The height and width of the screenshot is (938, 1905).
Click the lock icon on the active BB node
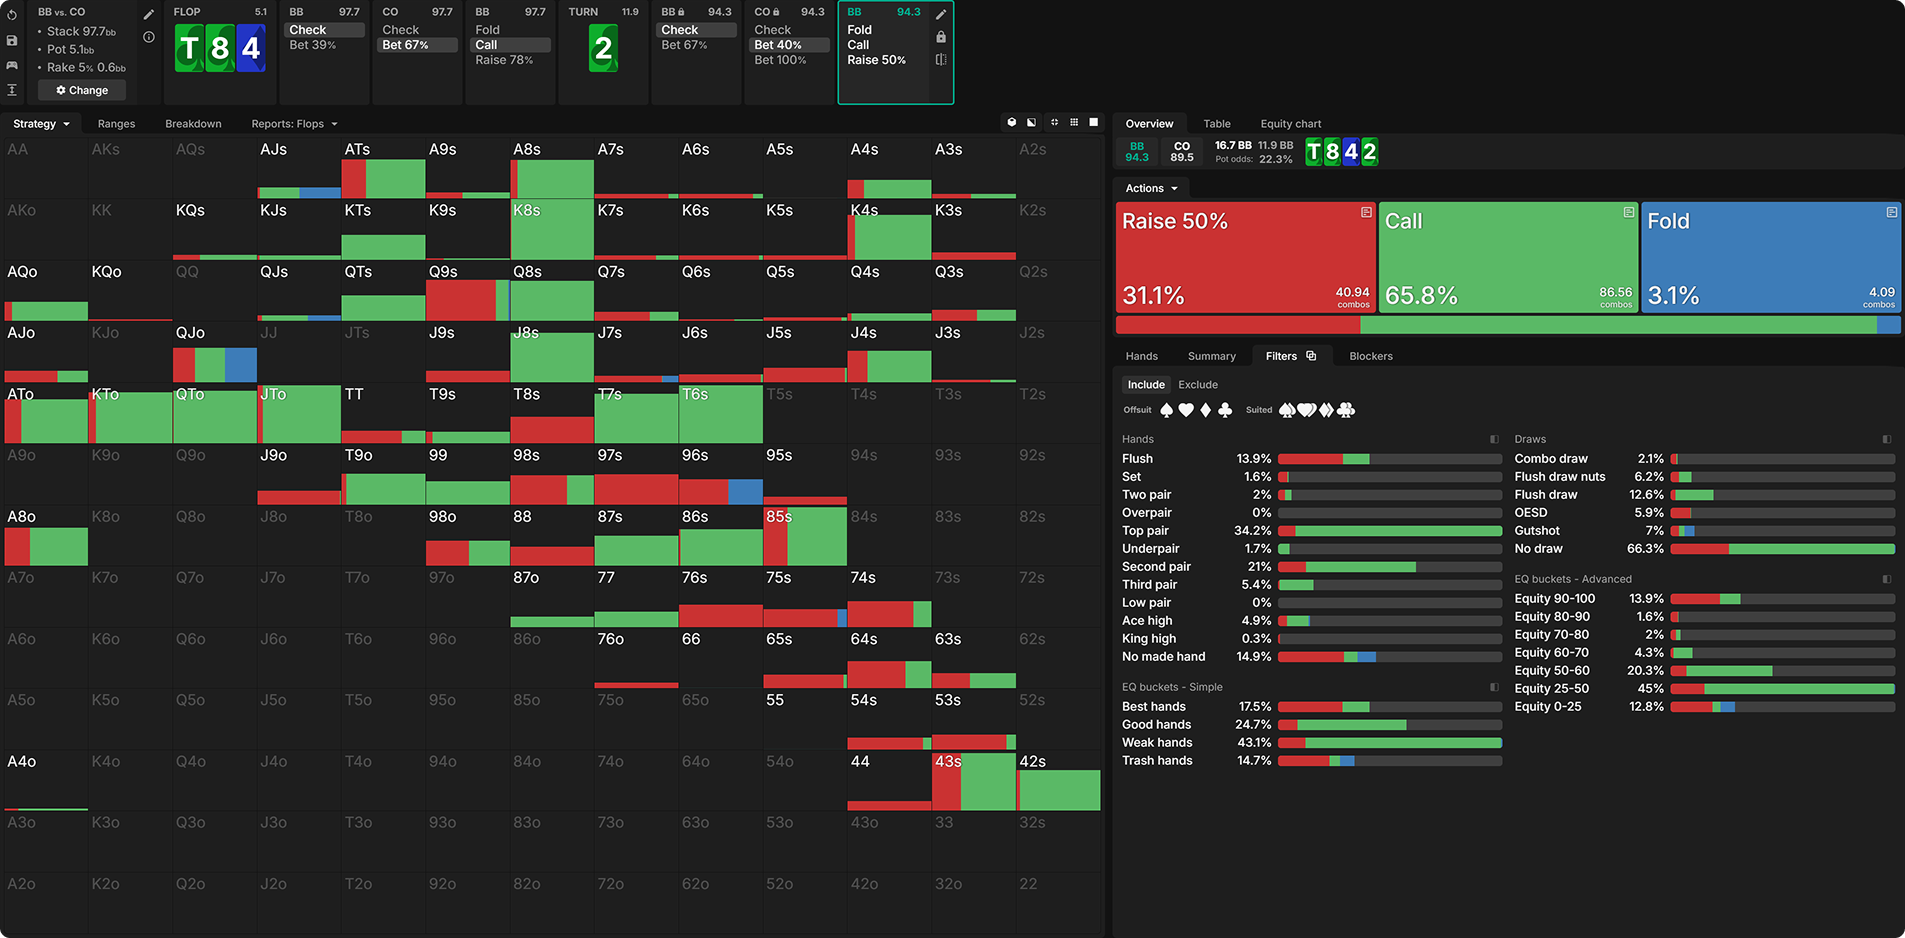tap(940, 37)
